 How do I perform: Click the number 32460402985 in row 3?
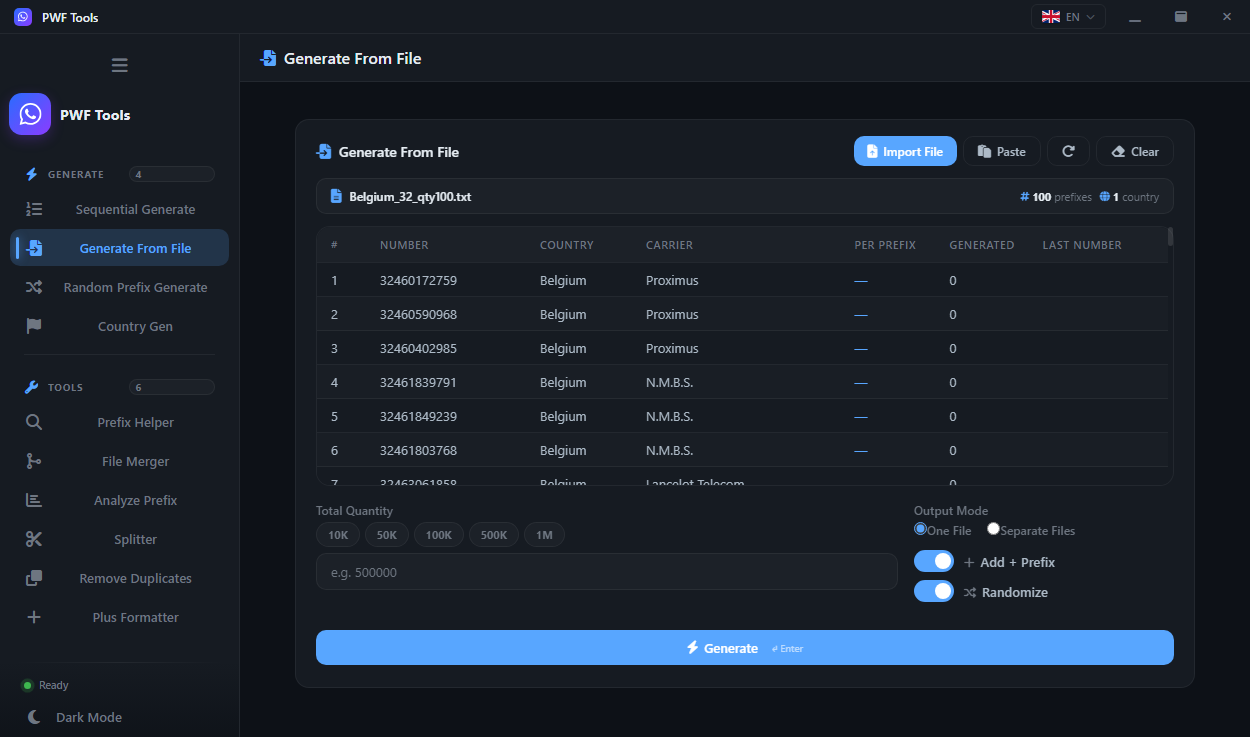(x=418, y=348)
